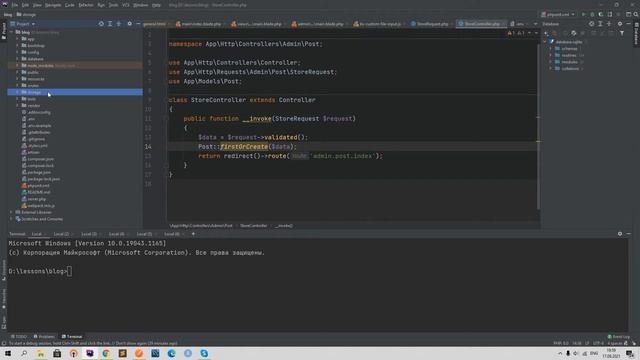Viewport: 640px width, 360px height.
Task: Select the node_modules folder
Action: 75,65
